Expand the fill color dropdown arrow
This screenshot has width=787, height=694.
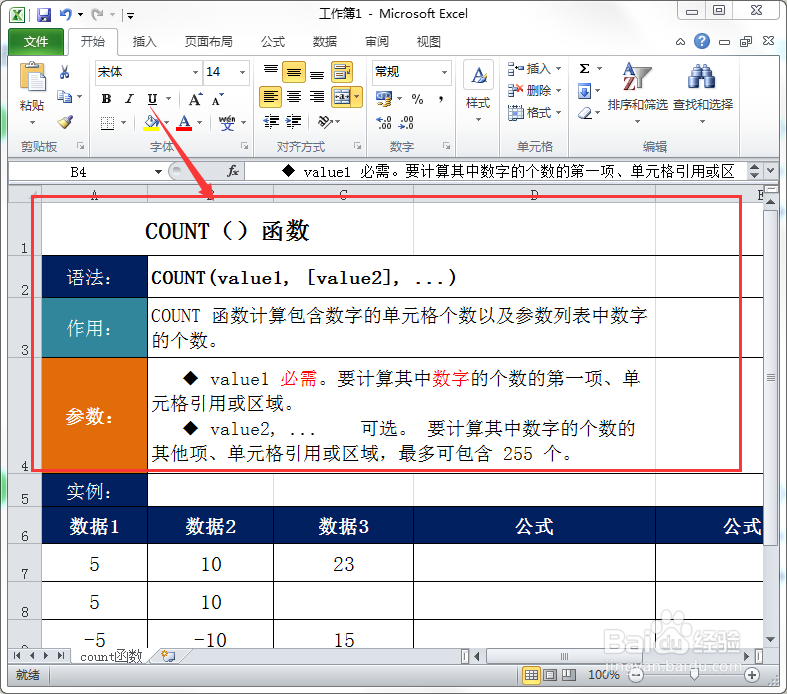(x=166, y=122)
